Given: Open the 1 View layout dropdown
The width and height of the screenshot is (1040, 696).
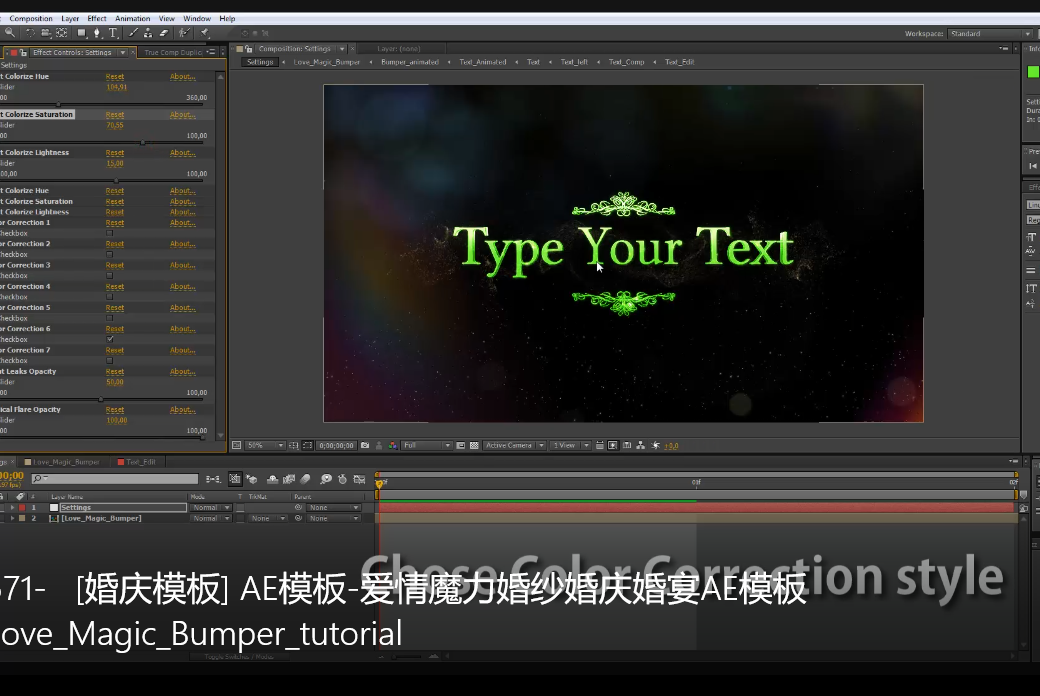Looking at the screenshot, I should (x=570, y=446).
